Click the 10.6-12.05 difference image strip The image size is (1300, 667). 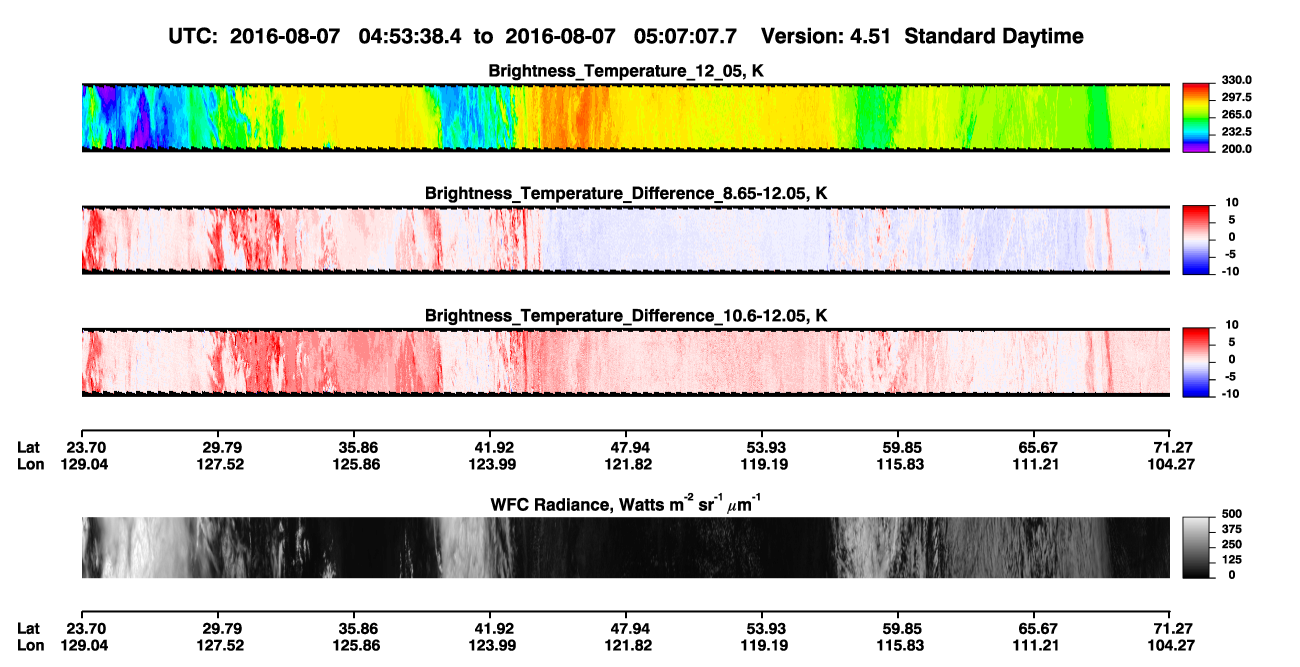(x=626, y=362)
